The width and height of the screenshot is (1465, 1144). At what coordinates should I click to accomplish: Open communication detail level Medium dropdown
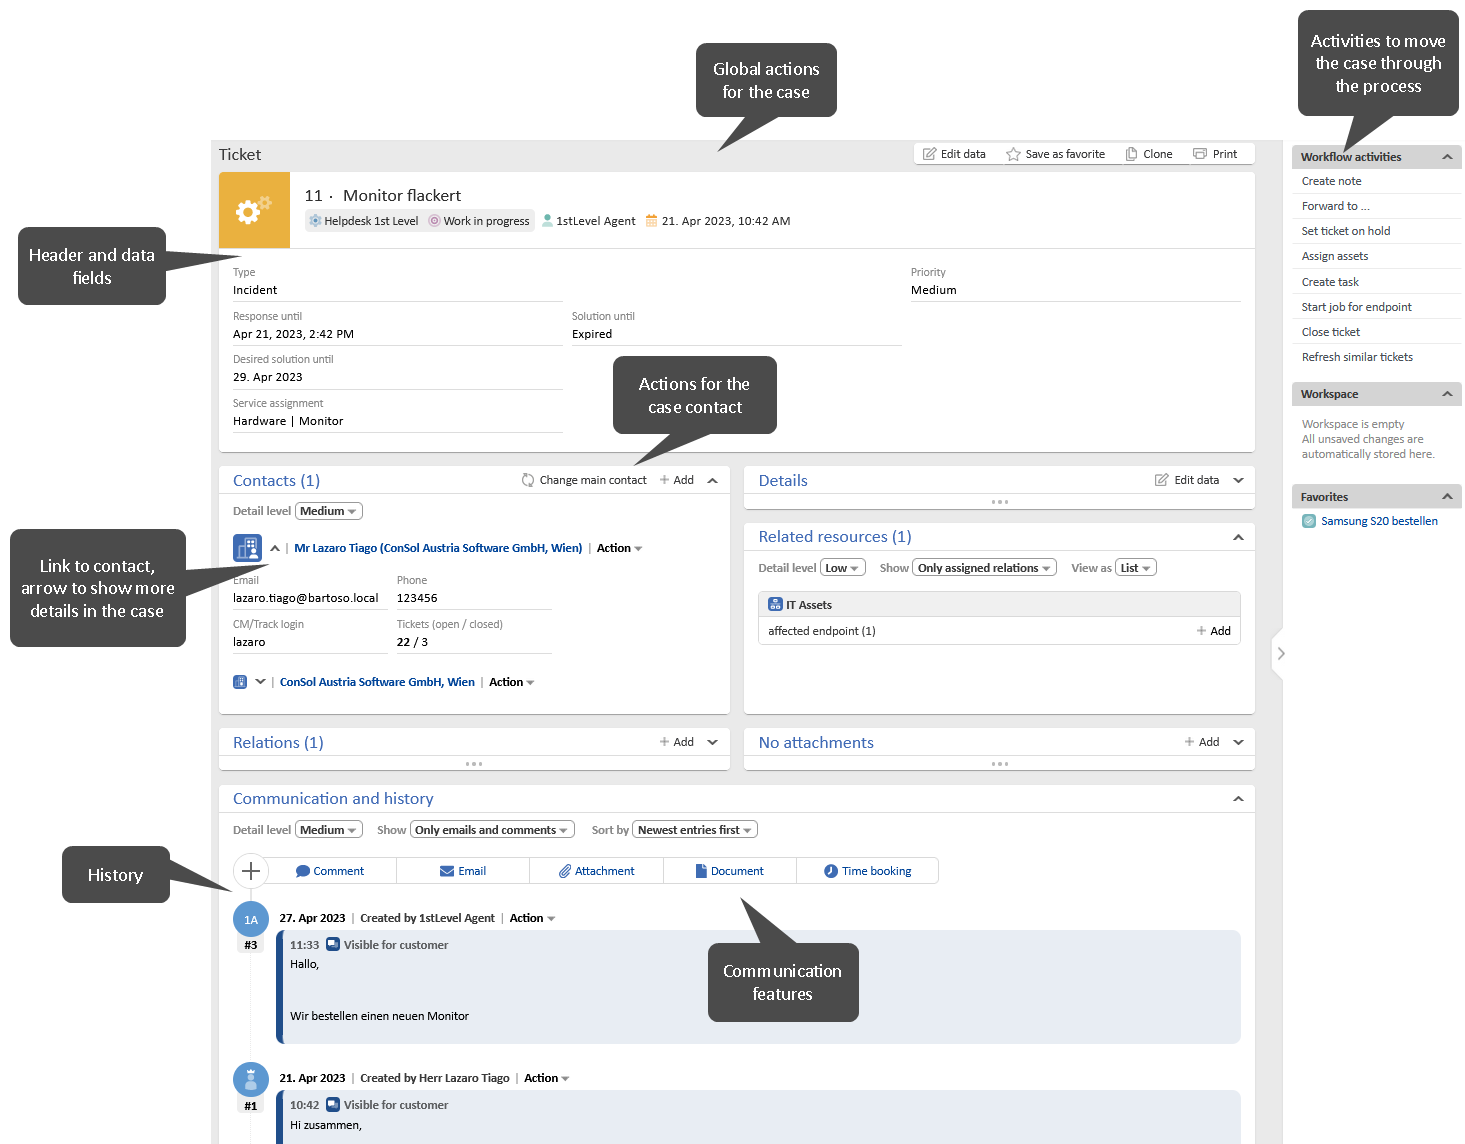tap(329, 830)
